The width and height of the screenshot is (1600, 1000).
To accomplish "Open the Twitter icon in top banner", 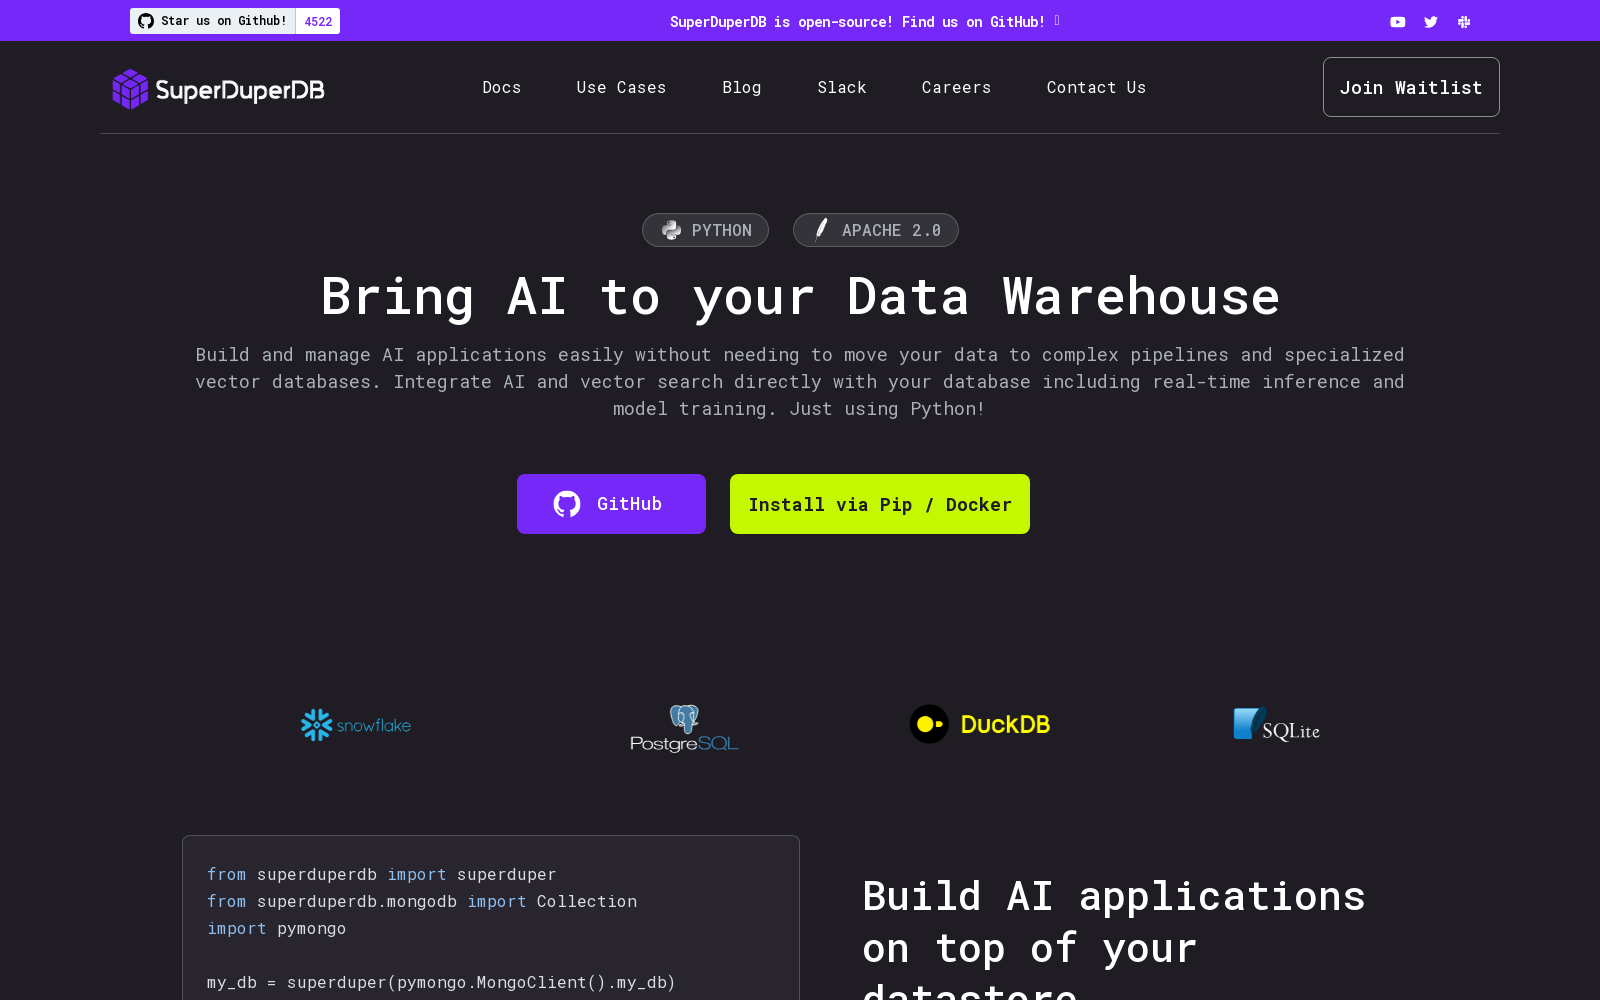I will click(1431, 22).
